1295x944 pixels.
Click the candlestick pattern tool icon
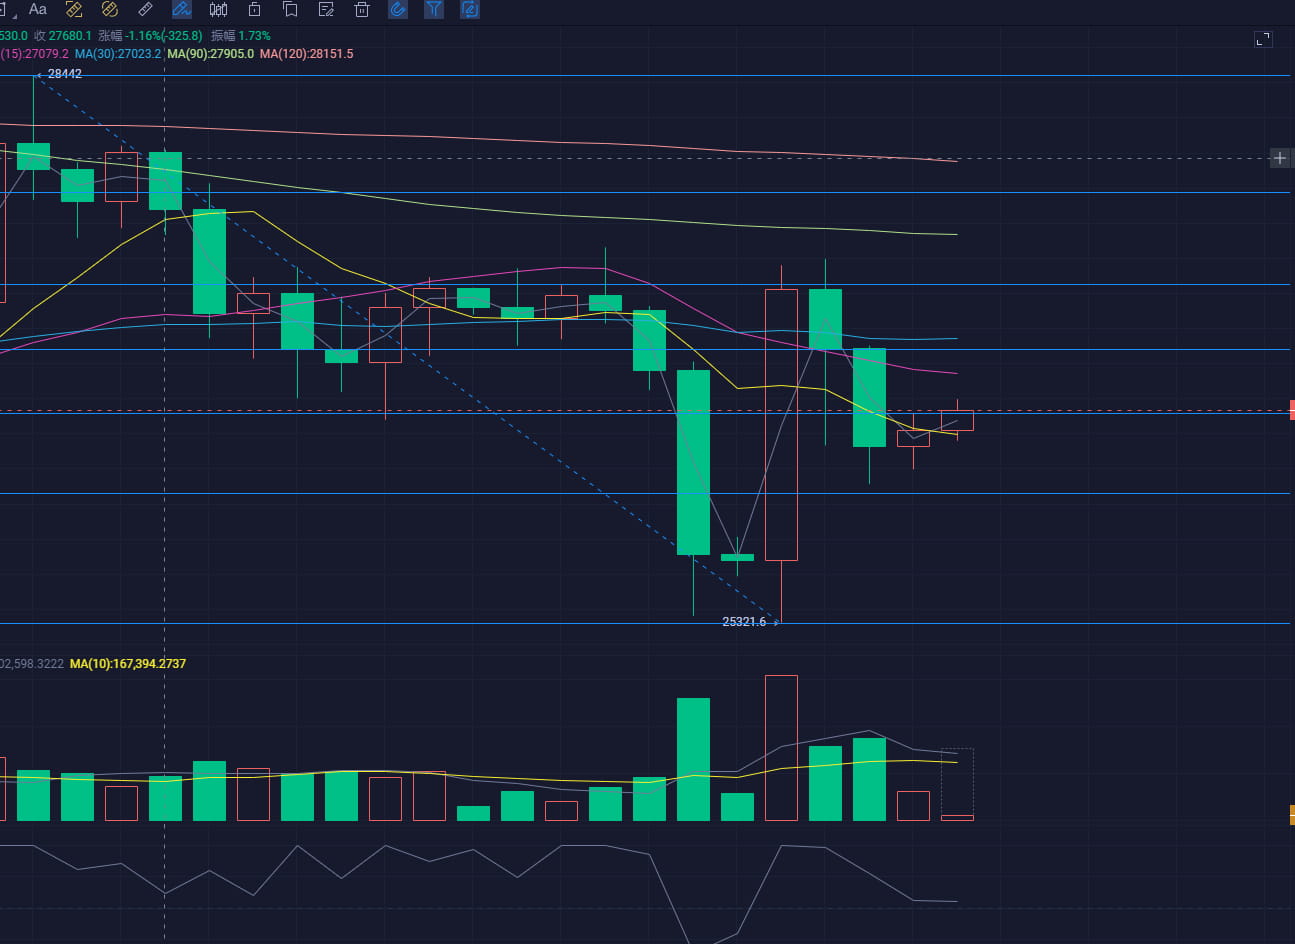[218, 9]
